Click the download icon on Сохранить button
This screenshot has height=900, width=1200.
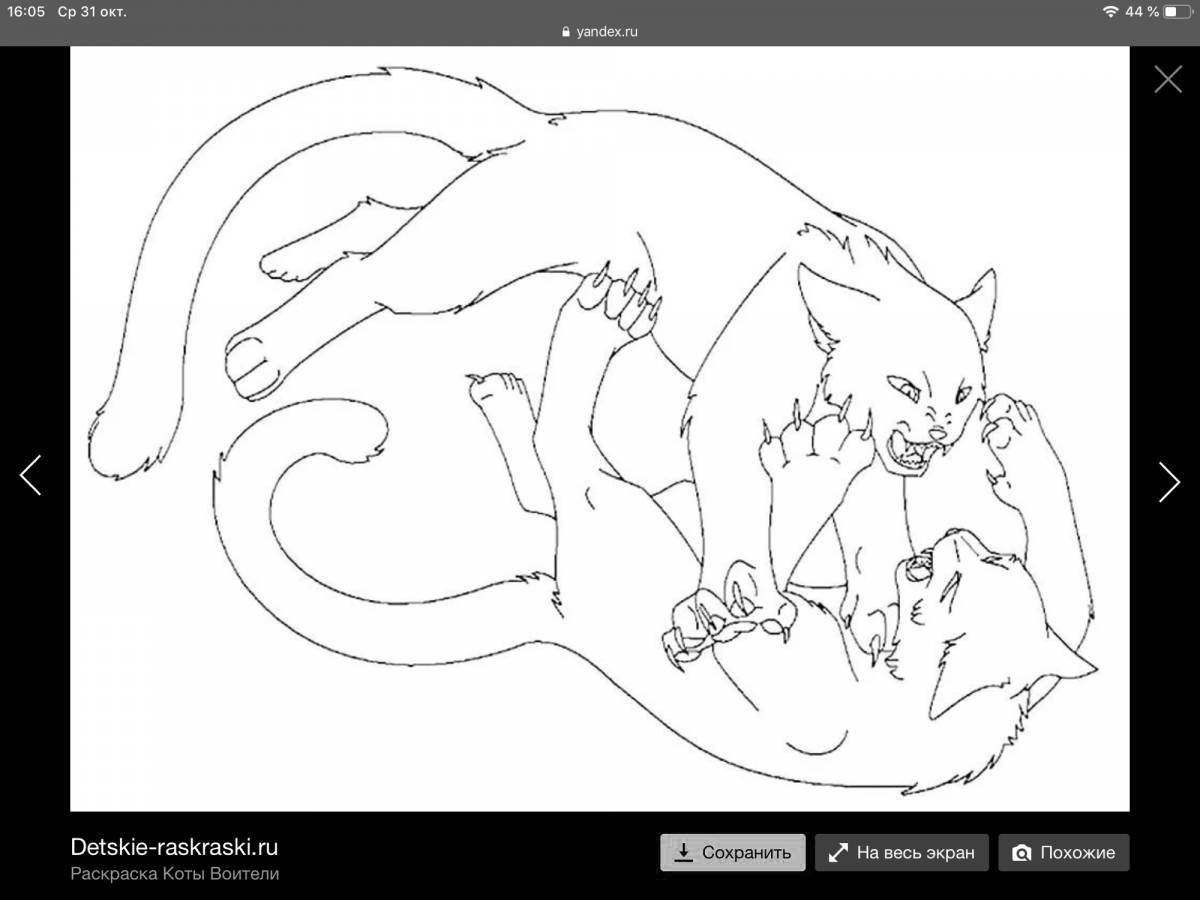click(684, 852)
